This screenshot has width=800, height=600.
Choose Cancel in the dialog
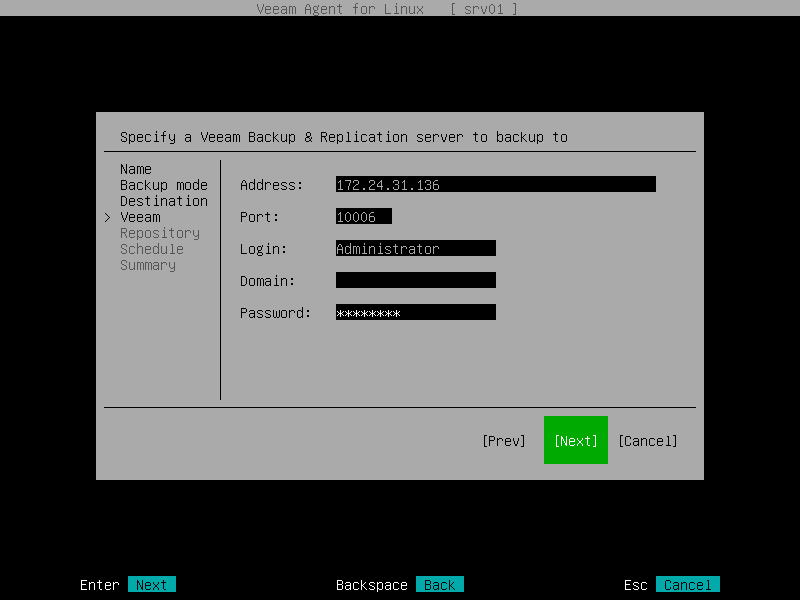(x=648, y=440)
